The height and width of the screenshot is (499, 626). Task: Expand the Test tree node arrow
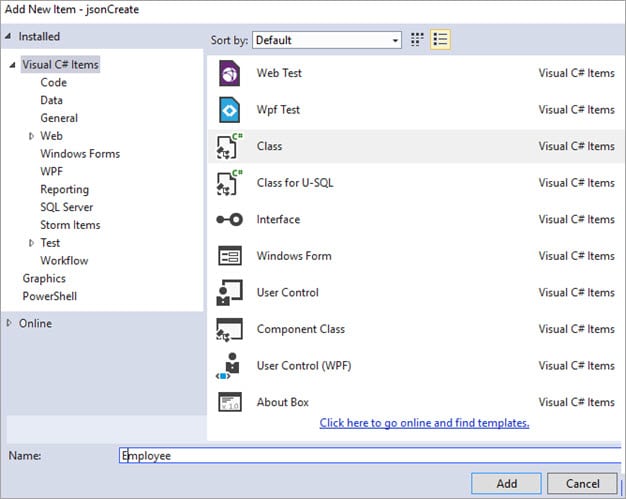point(31,243)
